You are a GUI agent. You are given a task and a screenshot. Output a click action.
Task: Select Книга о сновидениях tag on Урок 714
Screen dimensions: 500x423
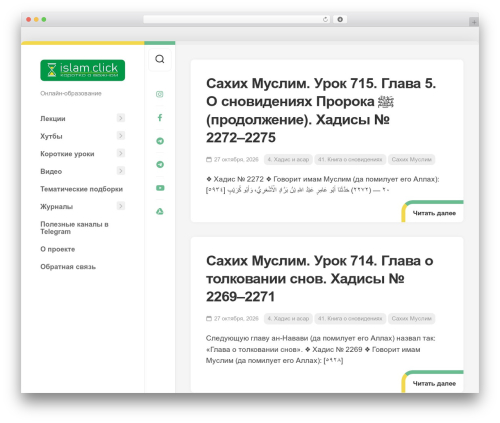coord(350,318)
